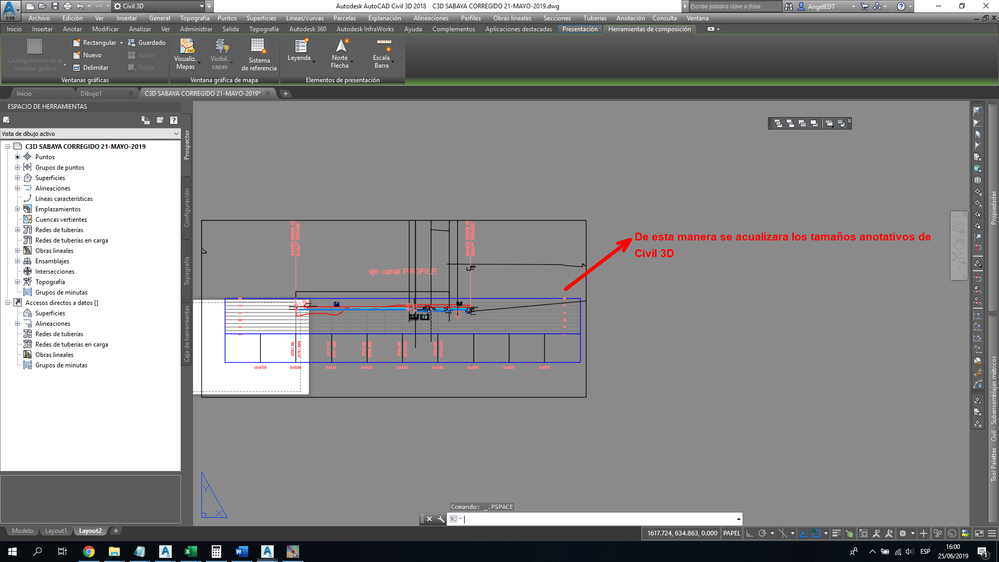Click the Visualiz. Mapas icon
The height and width of the screenshot is (562, 999).
point(186,46)
